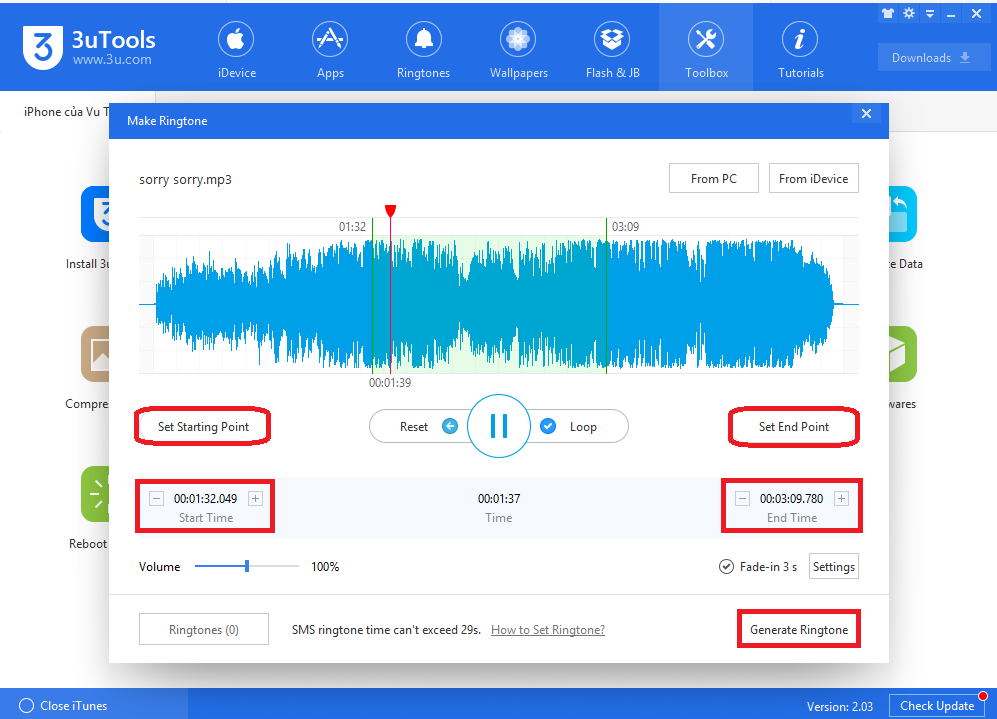The image size is (997, 719).
Task: Open the How to Set Ringtone link
Action: (x=548, y=630)
